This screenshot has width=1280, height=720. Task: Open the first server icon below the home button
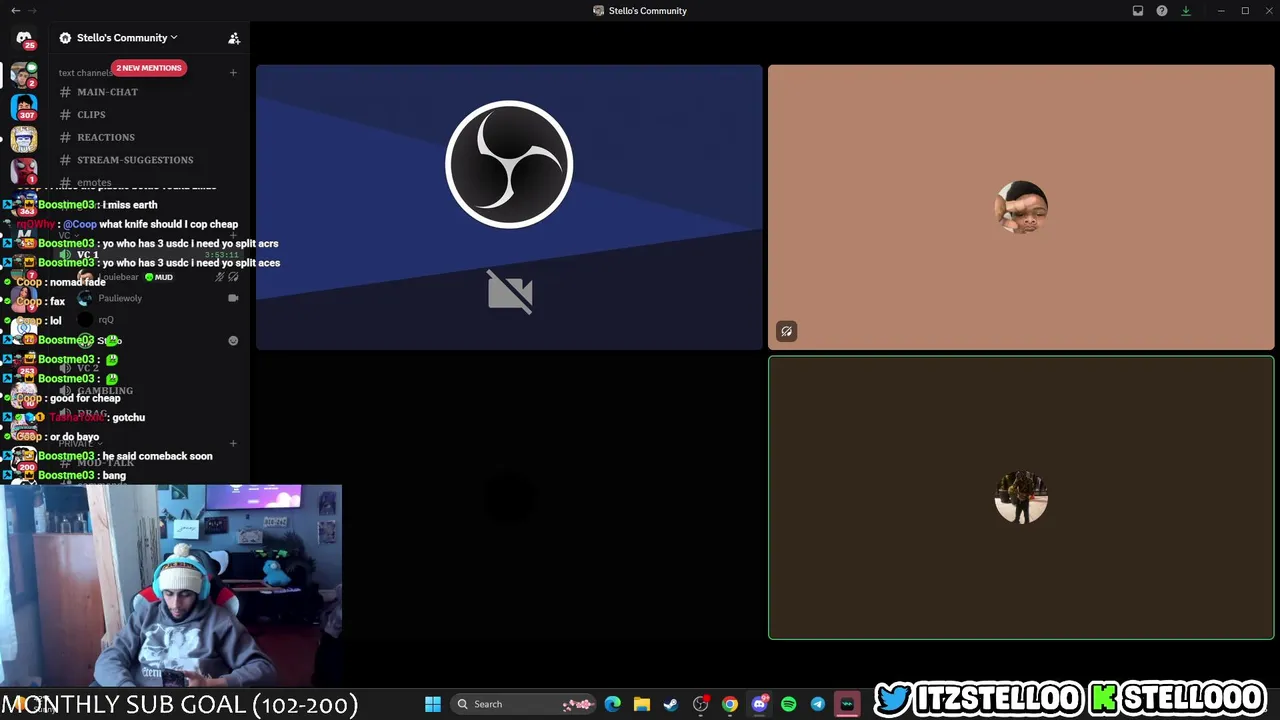[24, 74]
